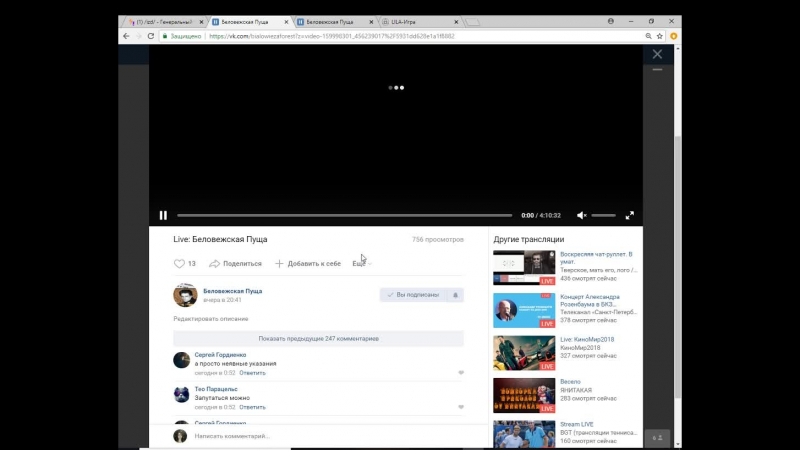This screenshot has height=450, width=800.
Task: Open Тео Парацельс profile link
Action: coord(216,389)
